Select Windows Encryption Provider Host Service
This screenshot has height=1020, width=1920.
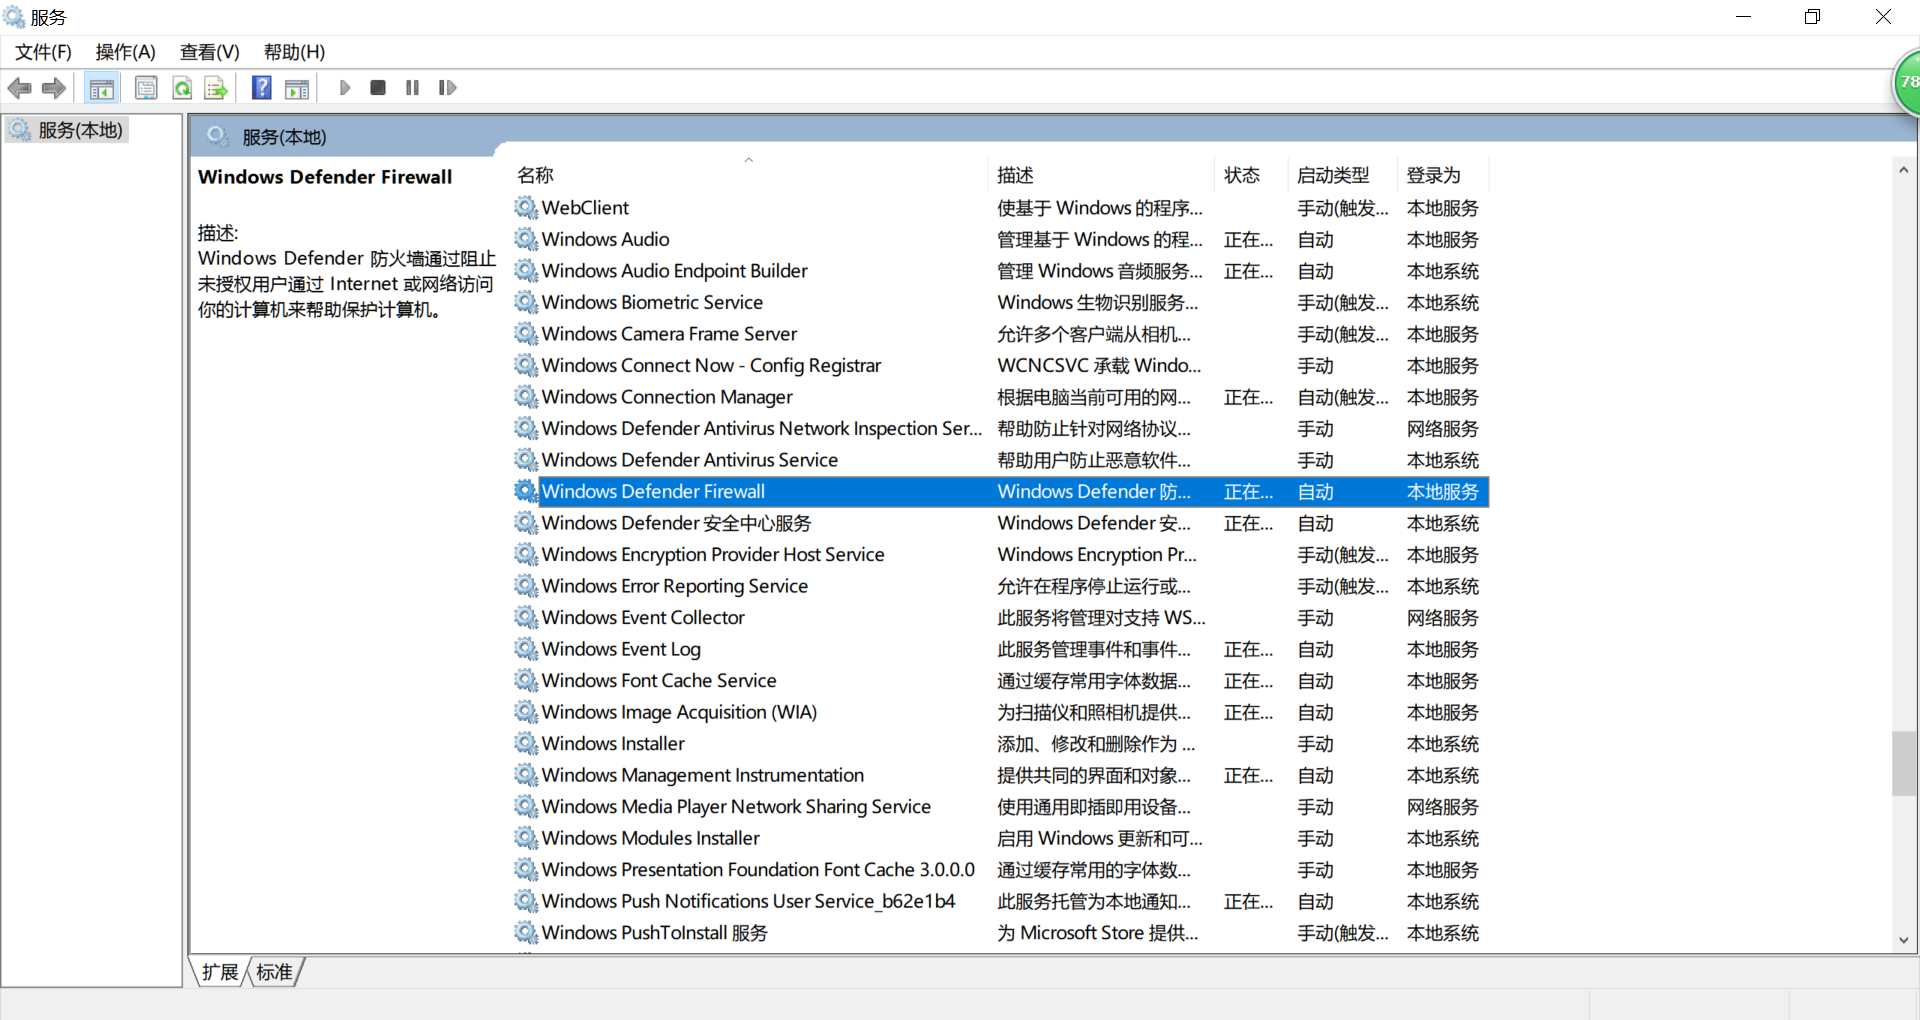pyautogui.click(x=1001, y=554)
